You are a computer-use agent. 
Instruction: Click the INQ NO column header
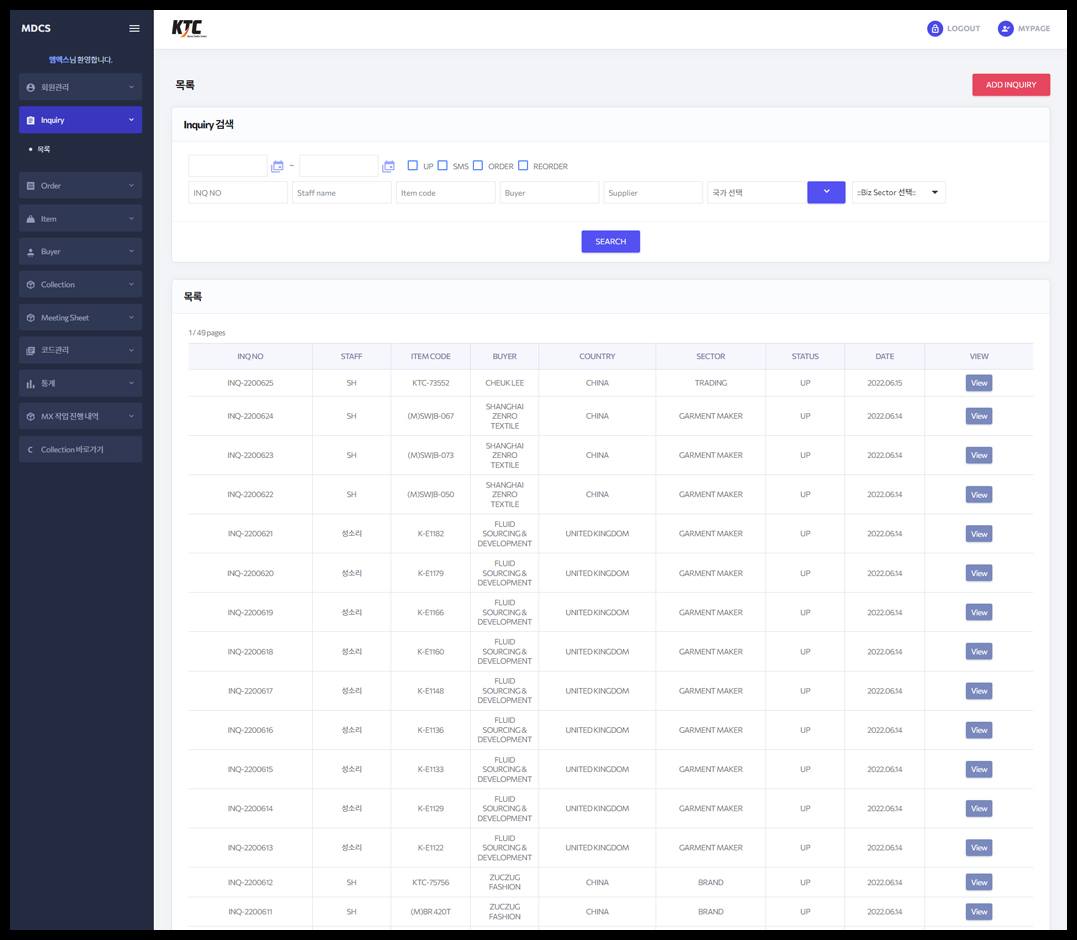click(x=250, y=356)
